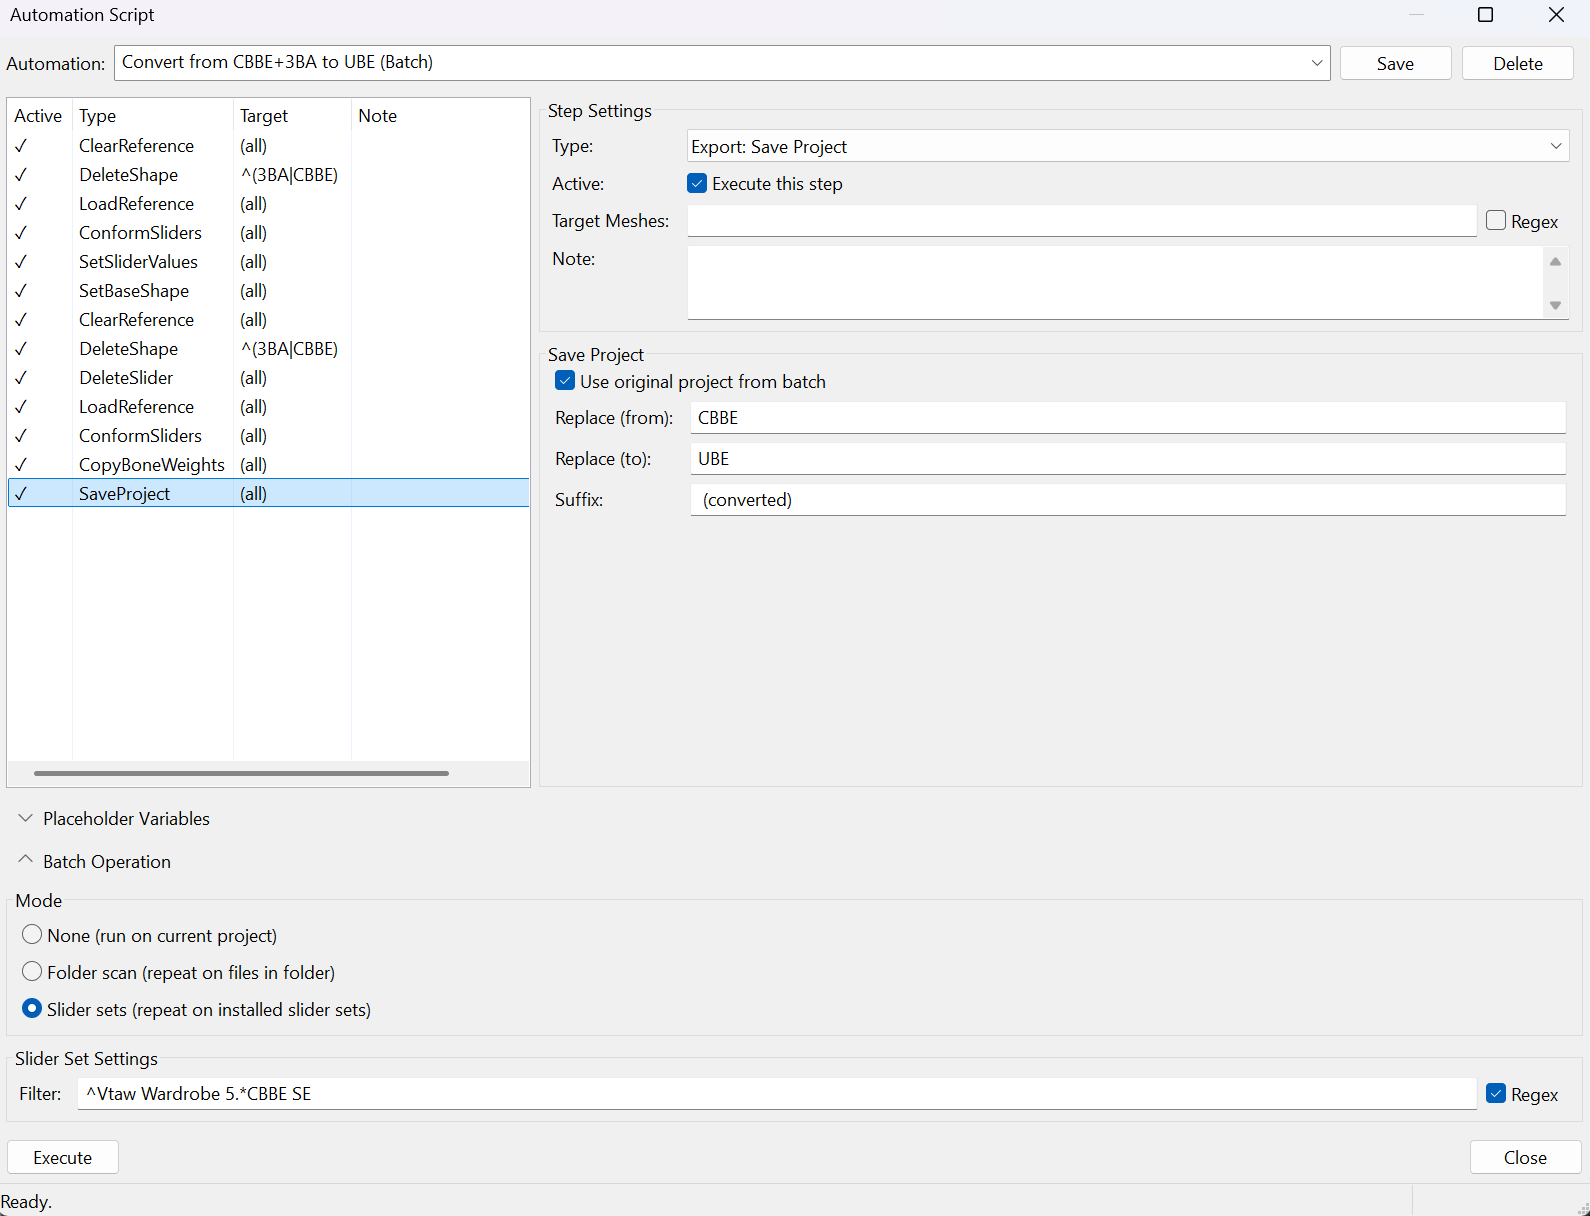This screenshot has height=1216, width=1590.
Task: Click the Active column header
Action: coord(38,116)
